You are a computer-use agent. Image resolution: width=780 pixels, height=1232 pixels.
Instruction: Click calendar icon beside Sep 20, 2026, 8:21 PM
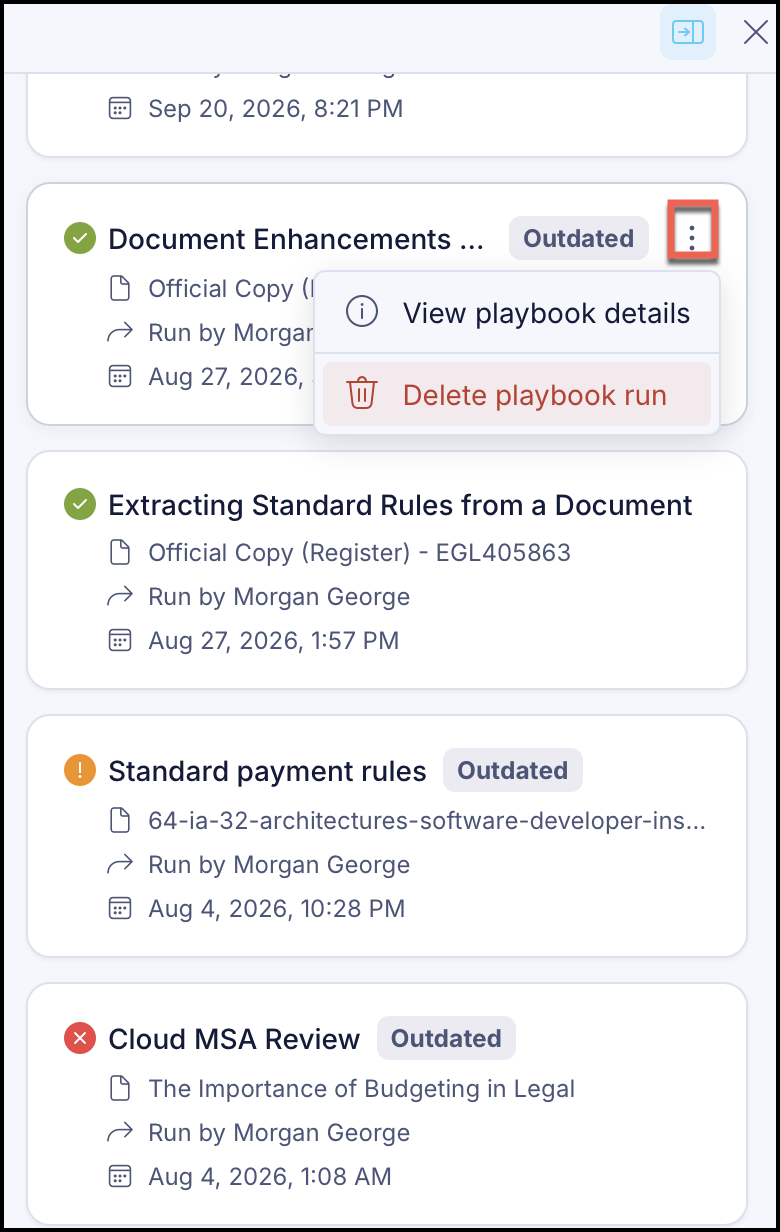119,108
